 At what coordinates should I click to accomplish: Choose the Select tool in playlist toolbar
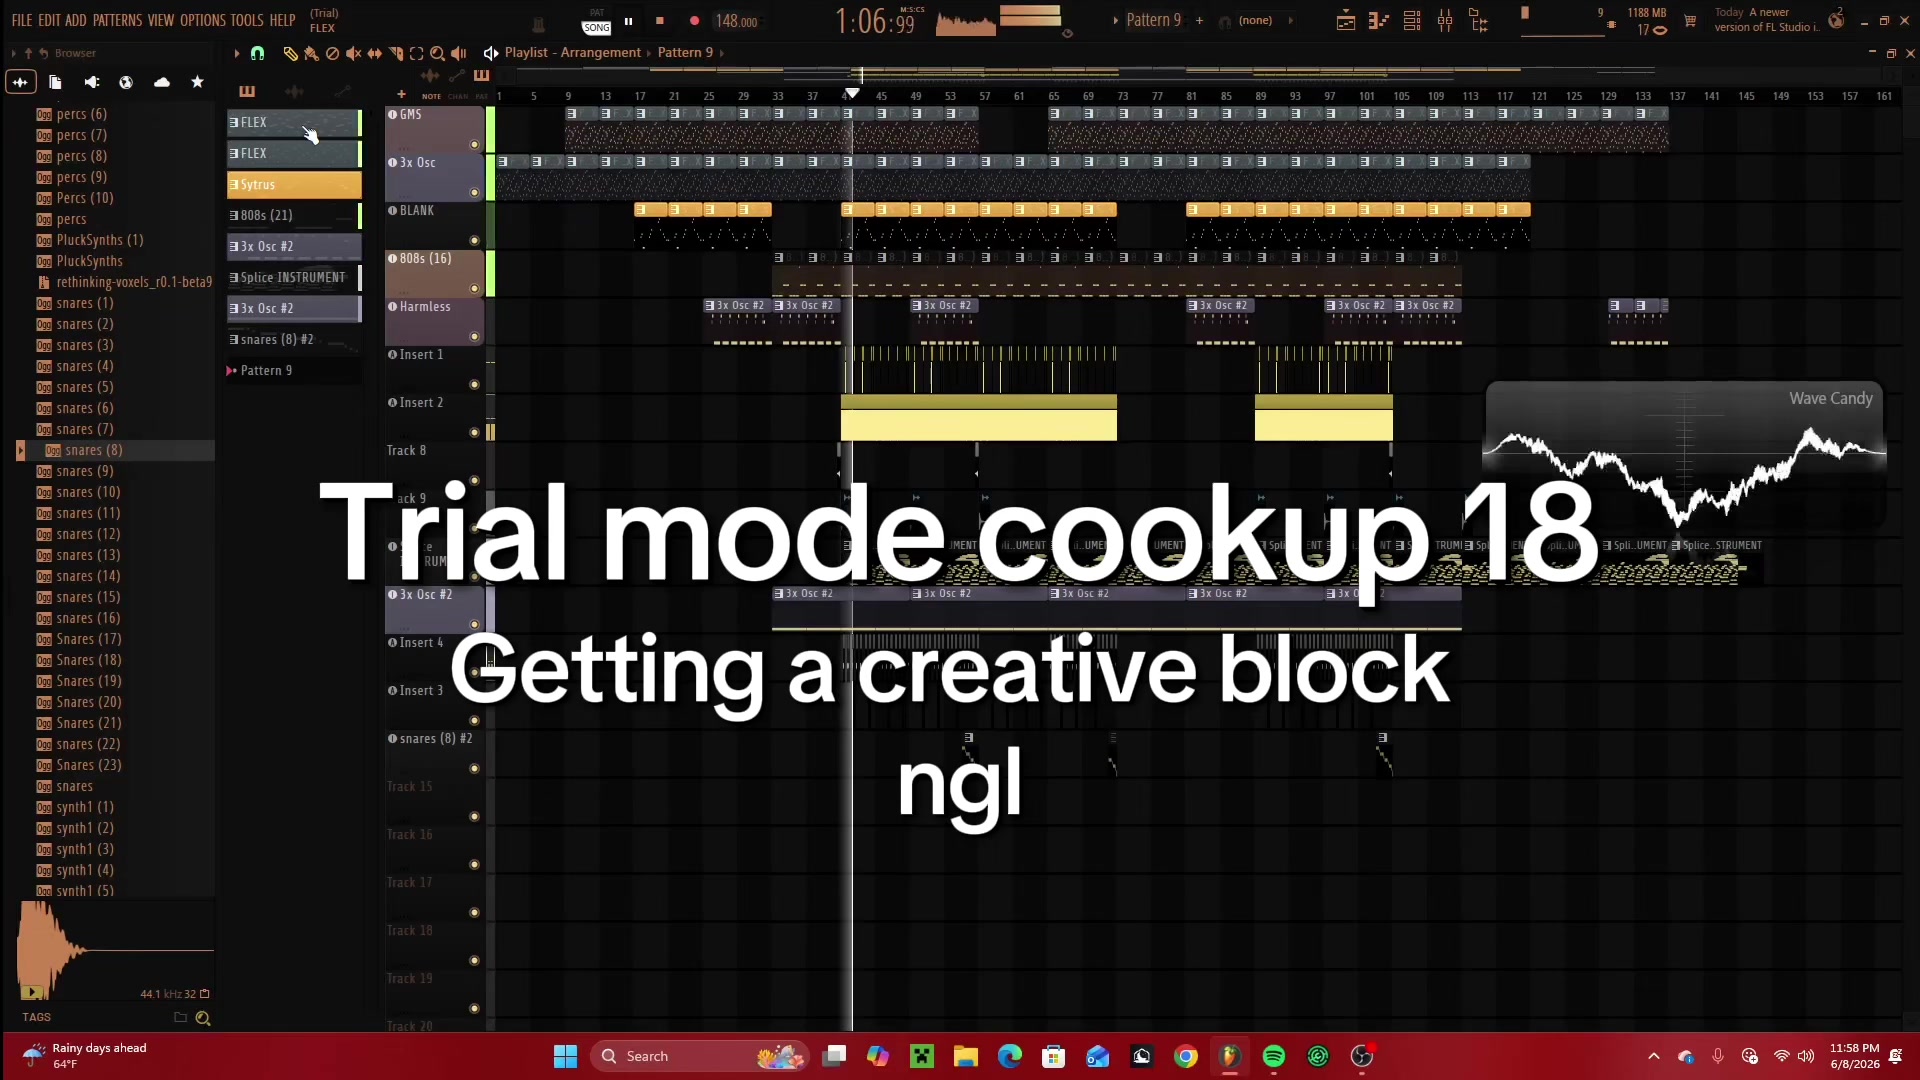tap(416, 53)
